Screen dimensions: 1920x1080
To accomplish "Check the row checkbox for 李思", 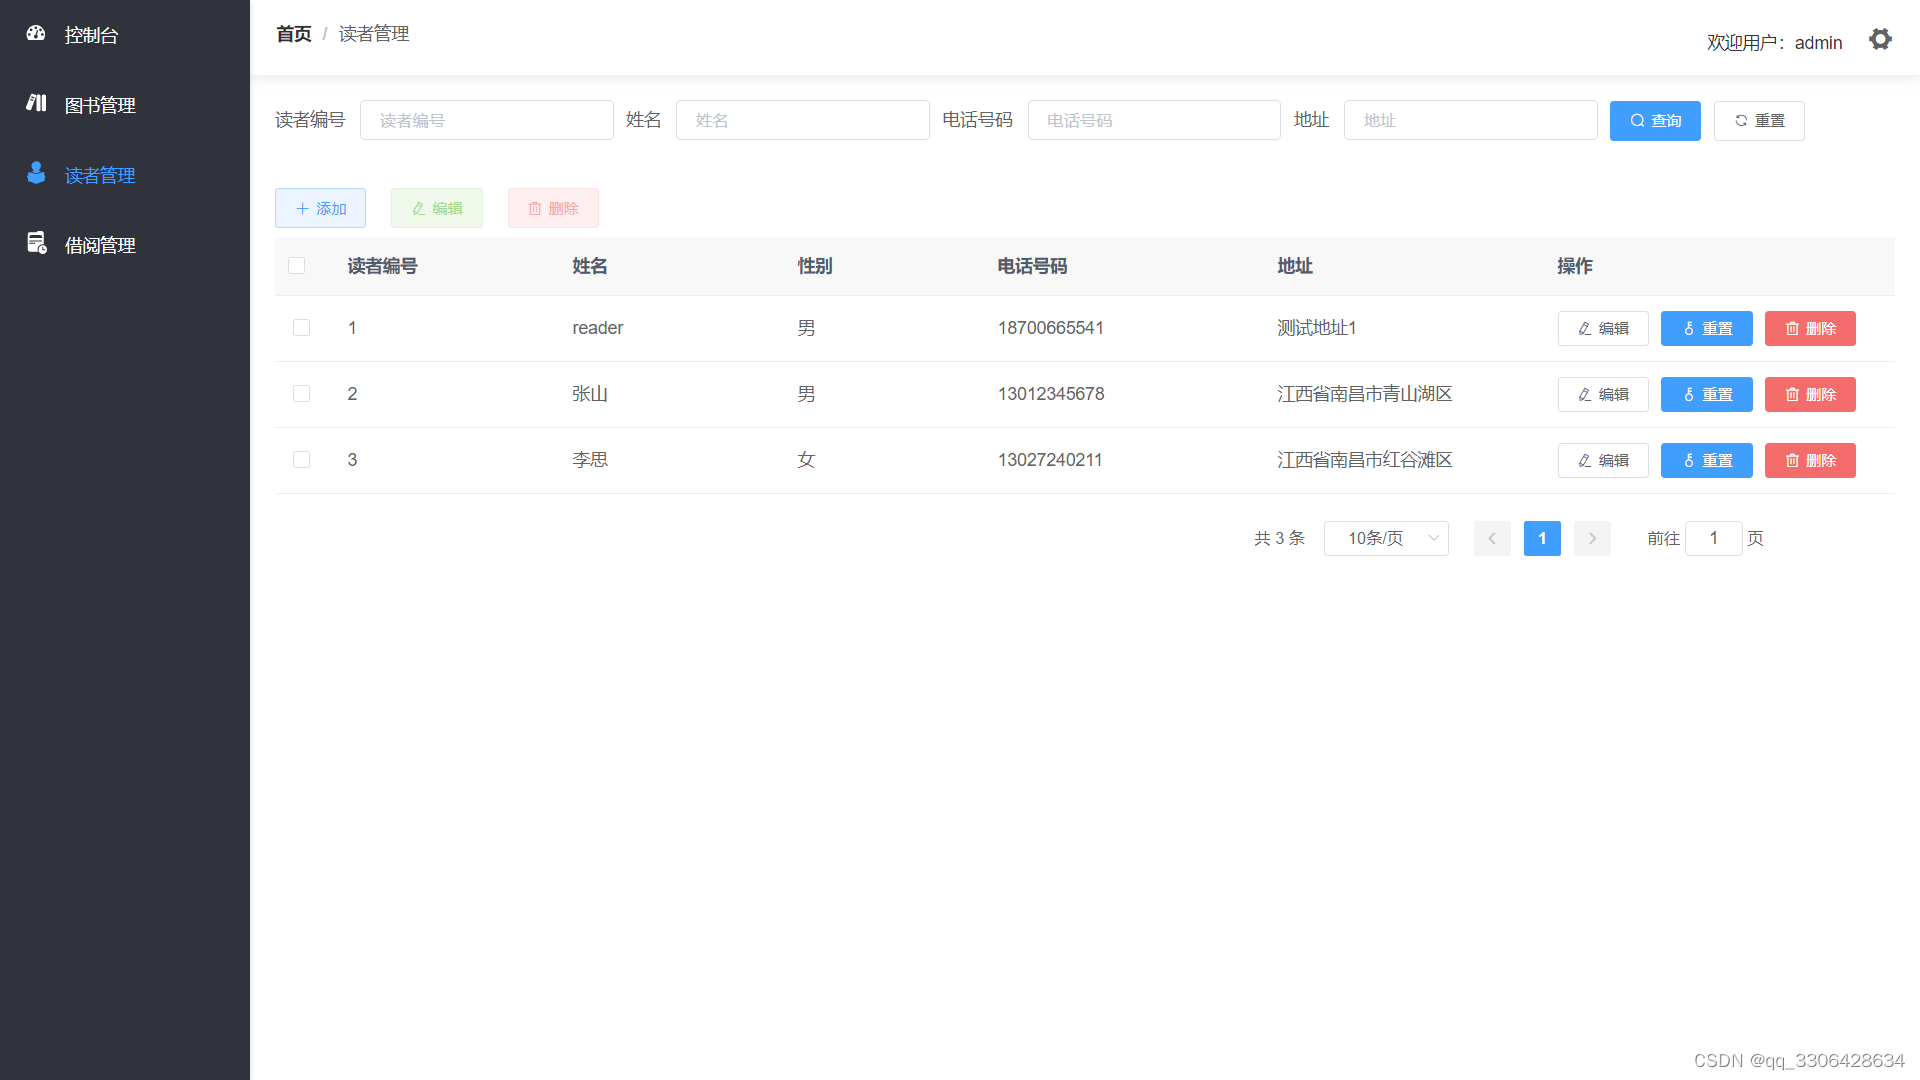I will click(301, 460).
